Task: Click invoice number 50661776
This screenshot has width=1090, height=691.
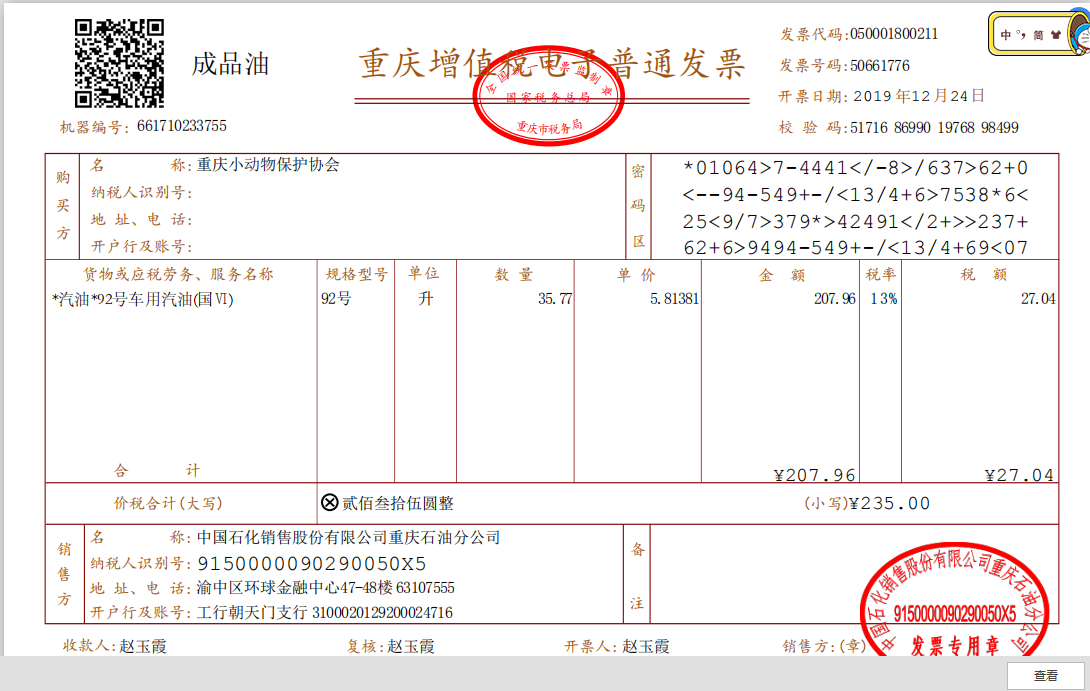Action: coord(879,66)
